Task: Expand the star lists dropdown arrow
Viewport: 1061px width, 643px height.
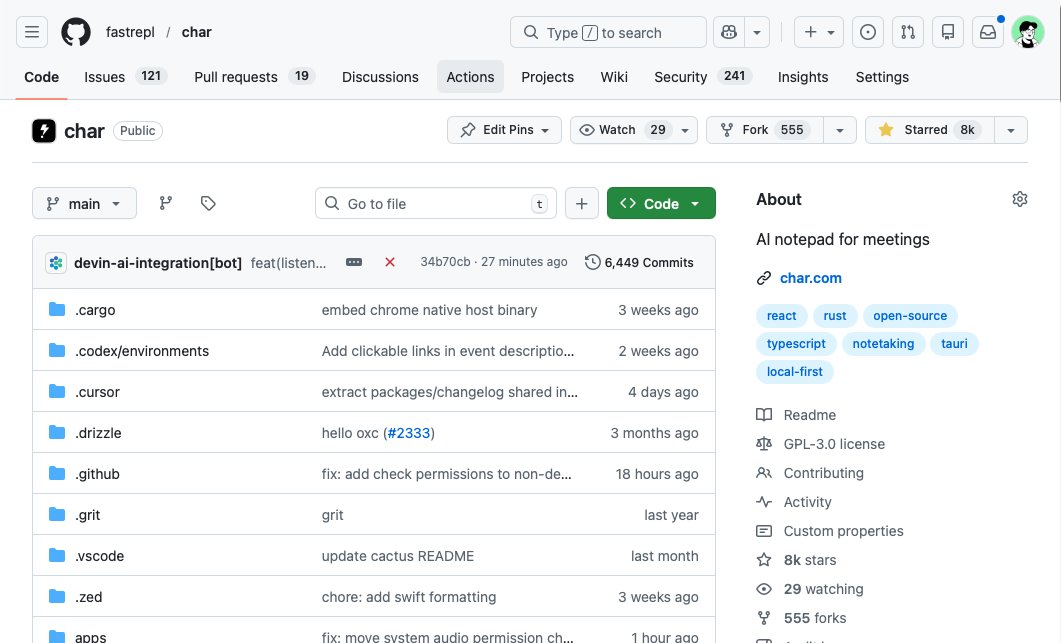Action: [1011, 131]
